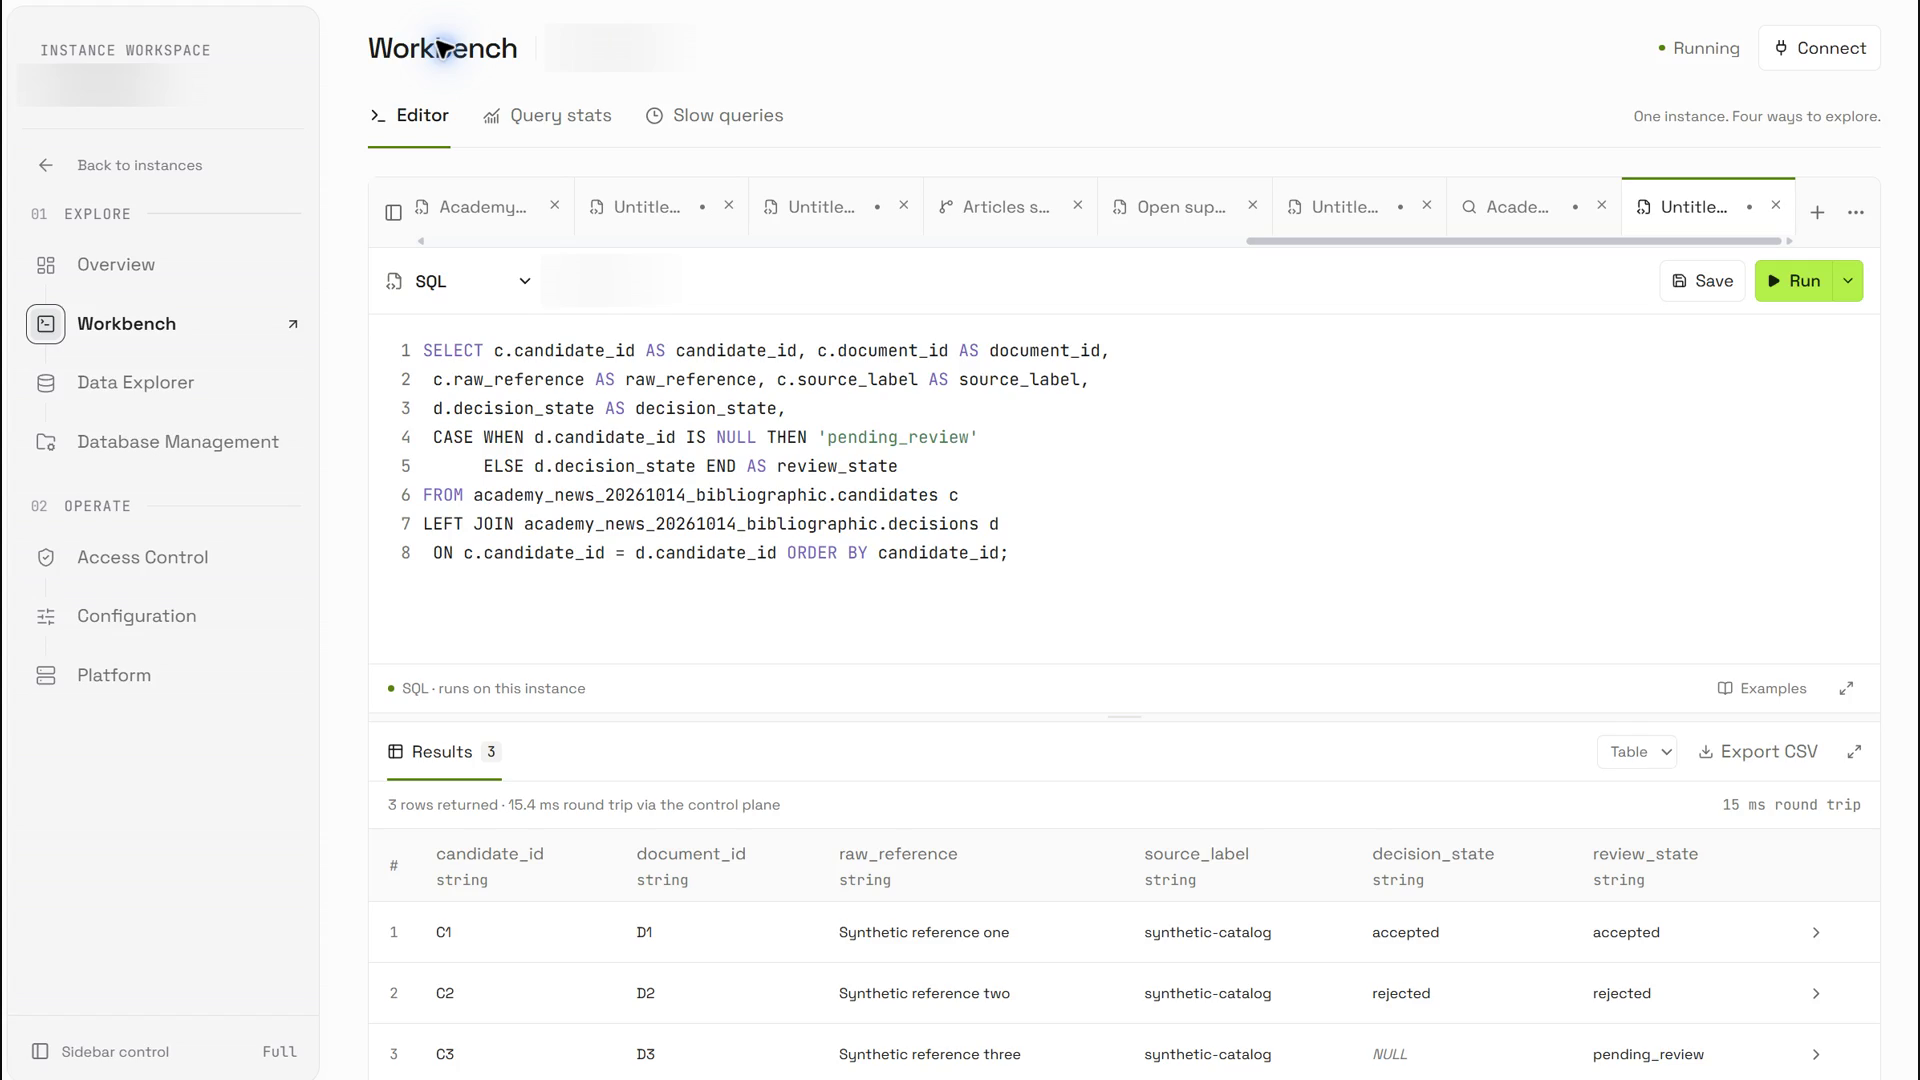Close the Open sup... tab
The width and height of the screenshot is (1920, 1080).
(1252, 205)
